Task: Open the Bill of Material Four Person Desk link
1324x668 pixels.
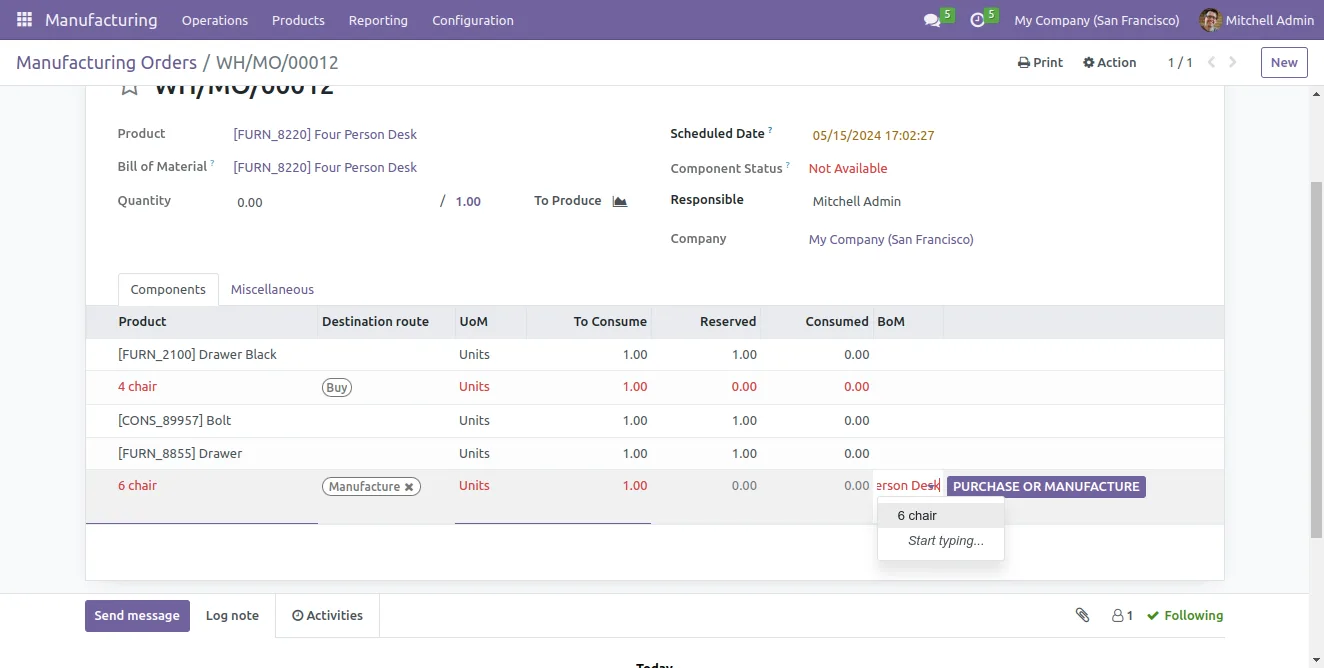Action: pos(325,167)
